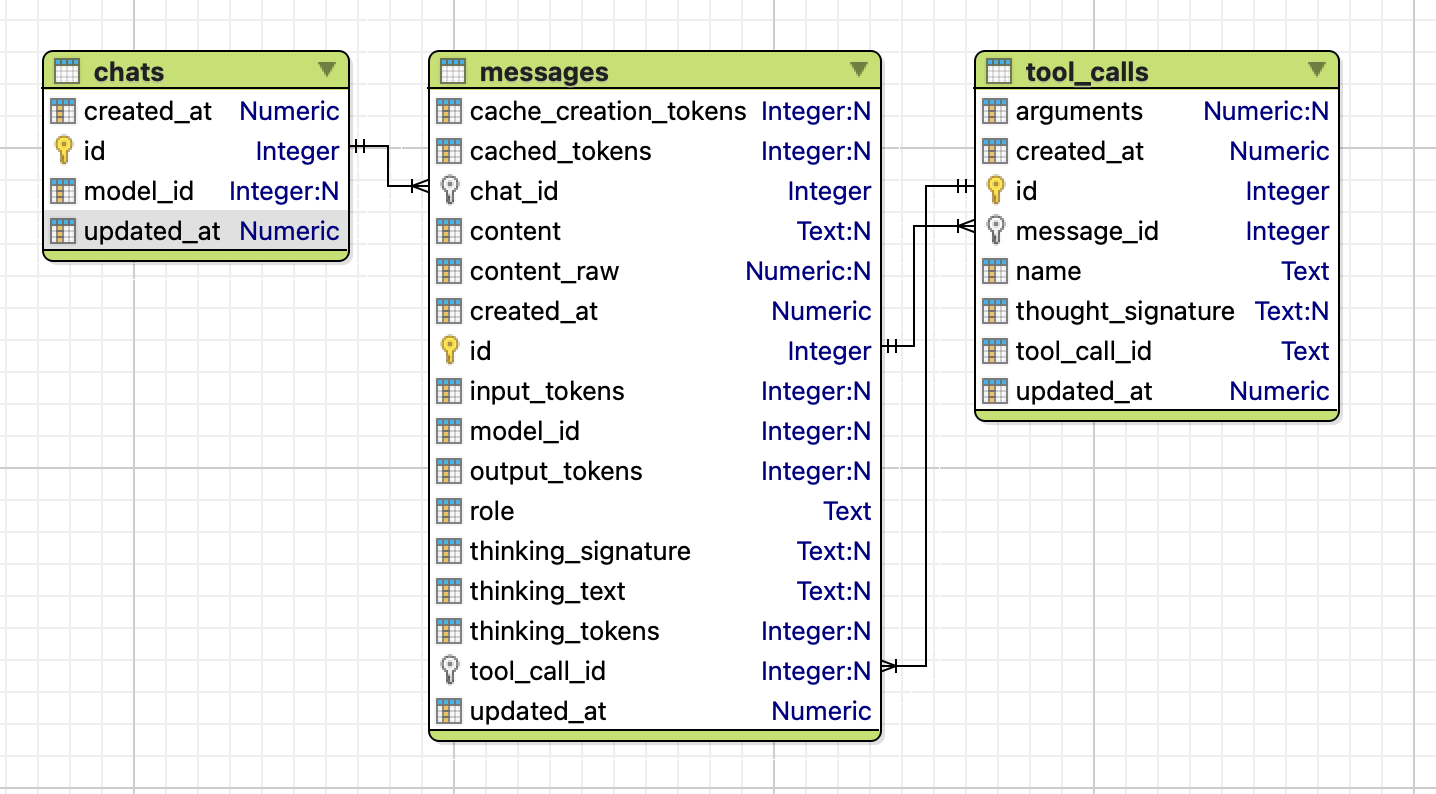This screenshot has width=1436, height=794.
Task: Open the dropdown triangle on the tool_calls table
Action: click(x=1315, y=70)
